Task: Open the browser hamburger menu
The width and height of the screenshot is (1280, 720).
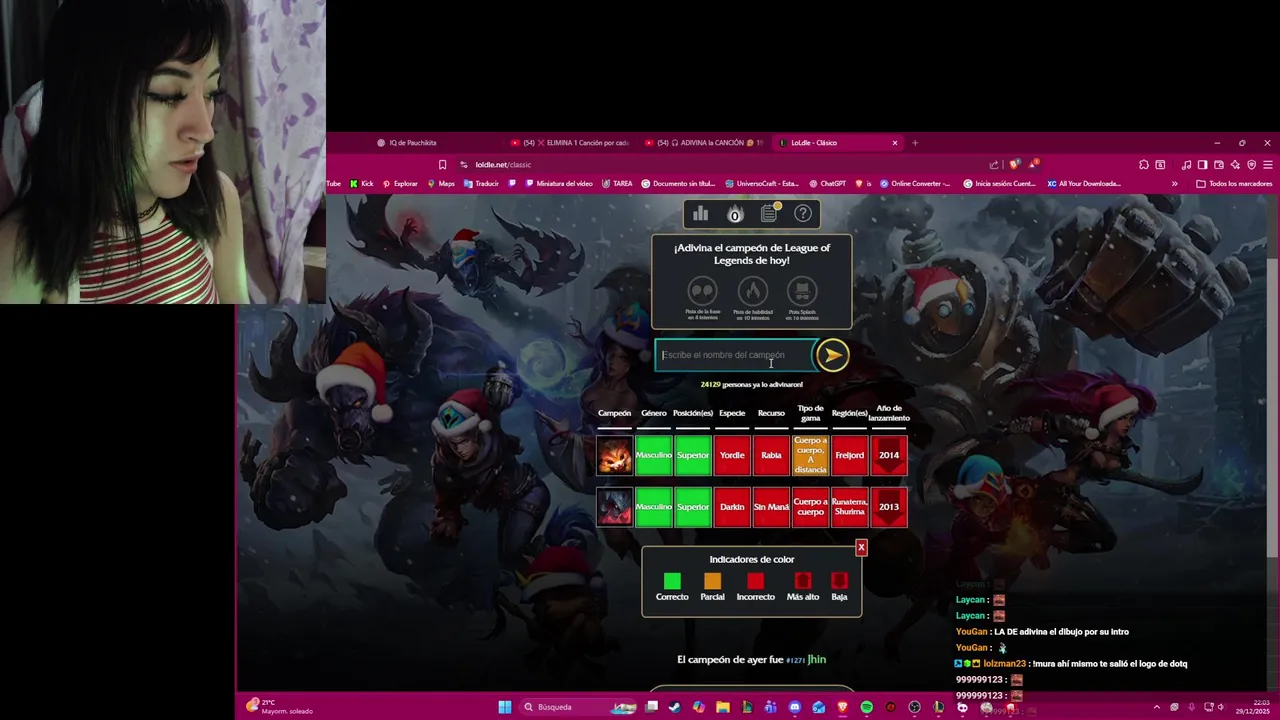Action: tap(1267, 165)
